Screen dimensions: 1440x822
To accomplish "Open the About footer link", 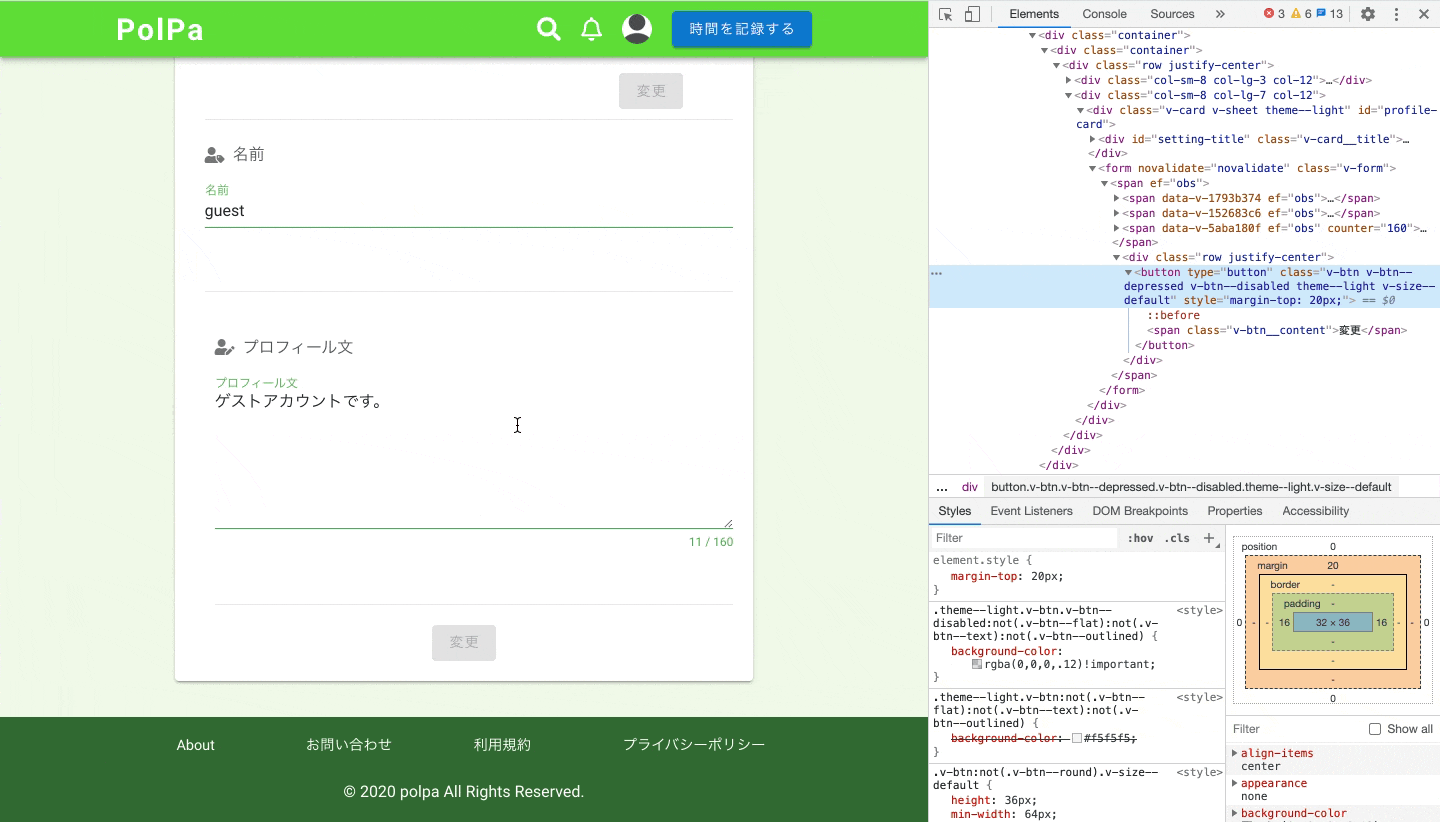I will click(x=196, y=745).
